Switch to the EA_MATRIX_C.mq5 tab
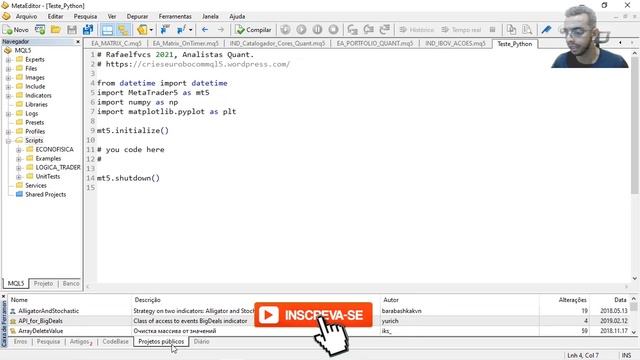The width and height of the screenshot is (640, 360). 116,43
